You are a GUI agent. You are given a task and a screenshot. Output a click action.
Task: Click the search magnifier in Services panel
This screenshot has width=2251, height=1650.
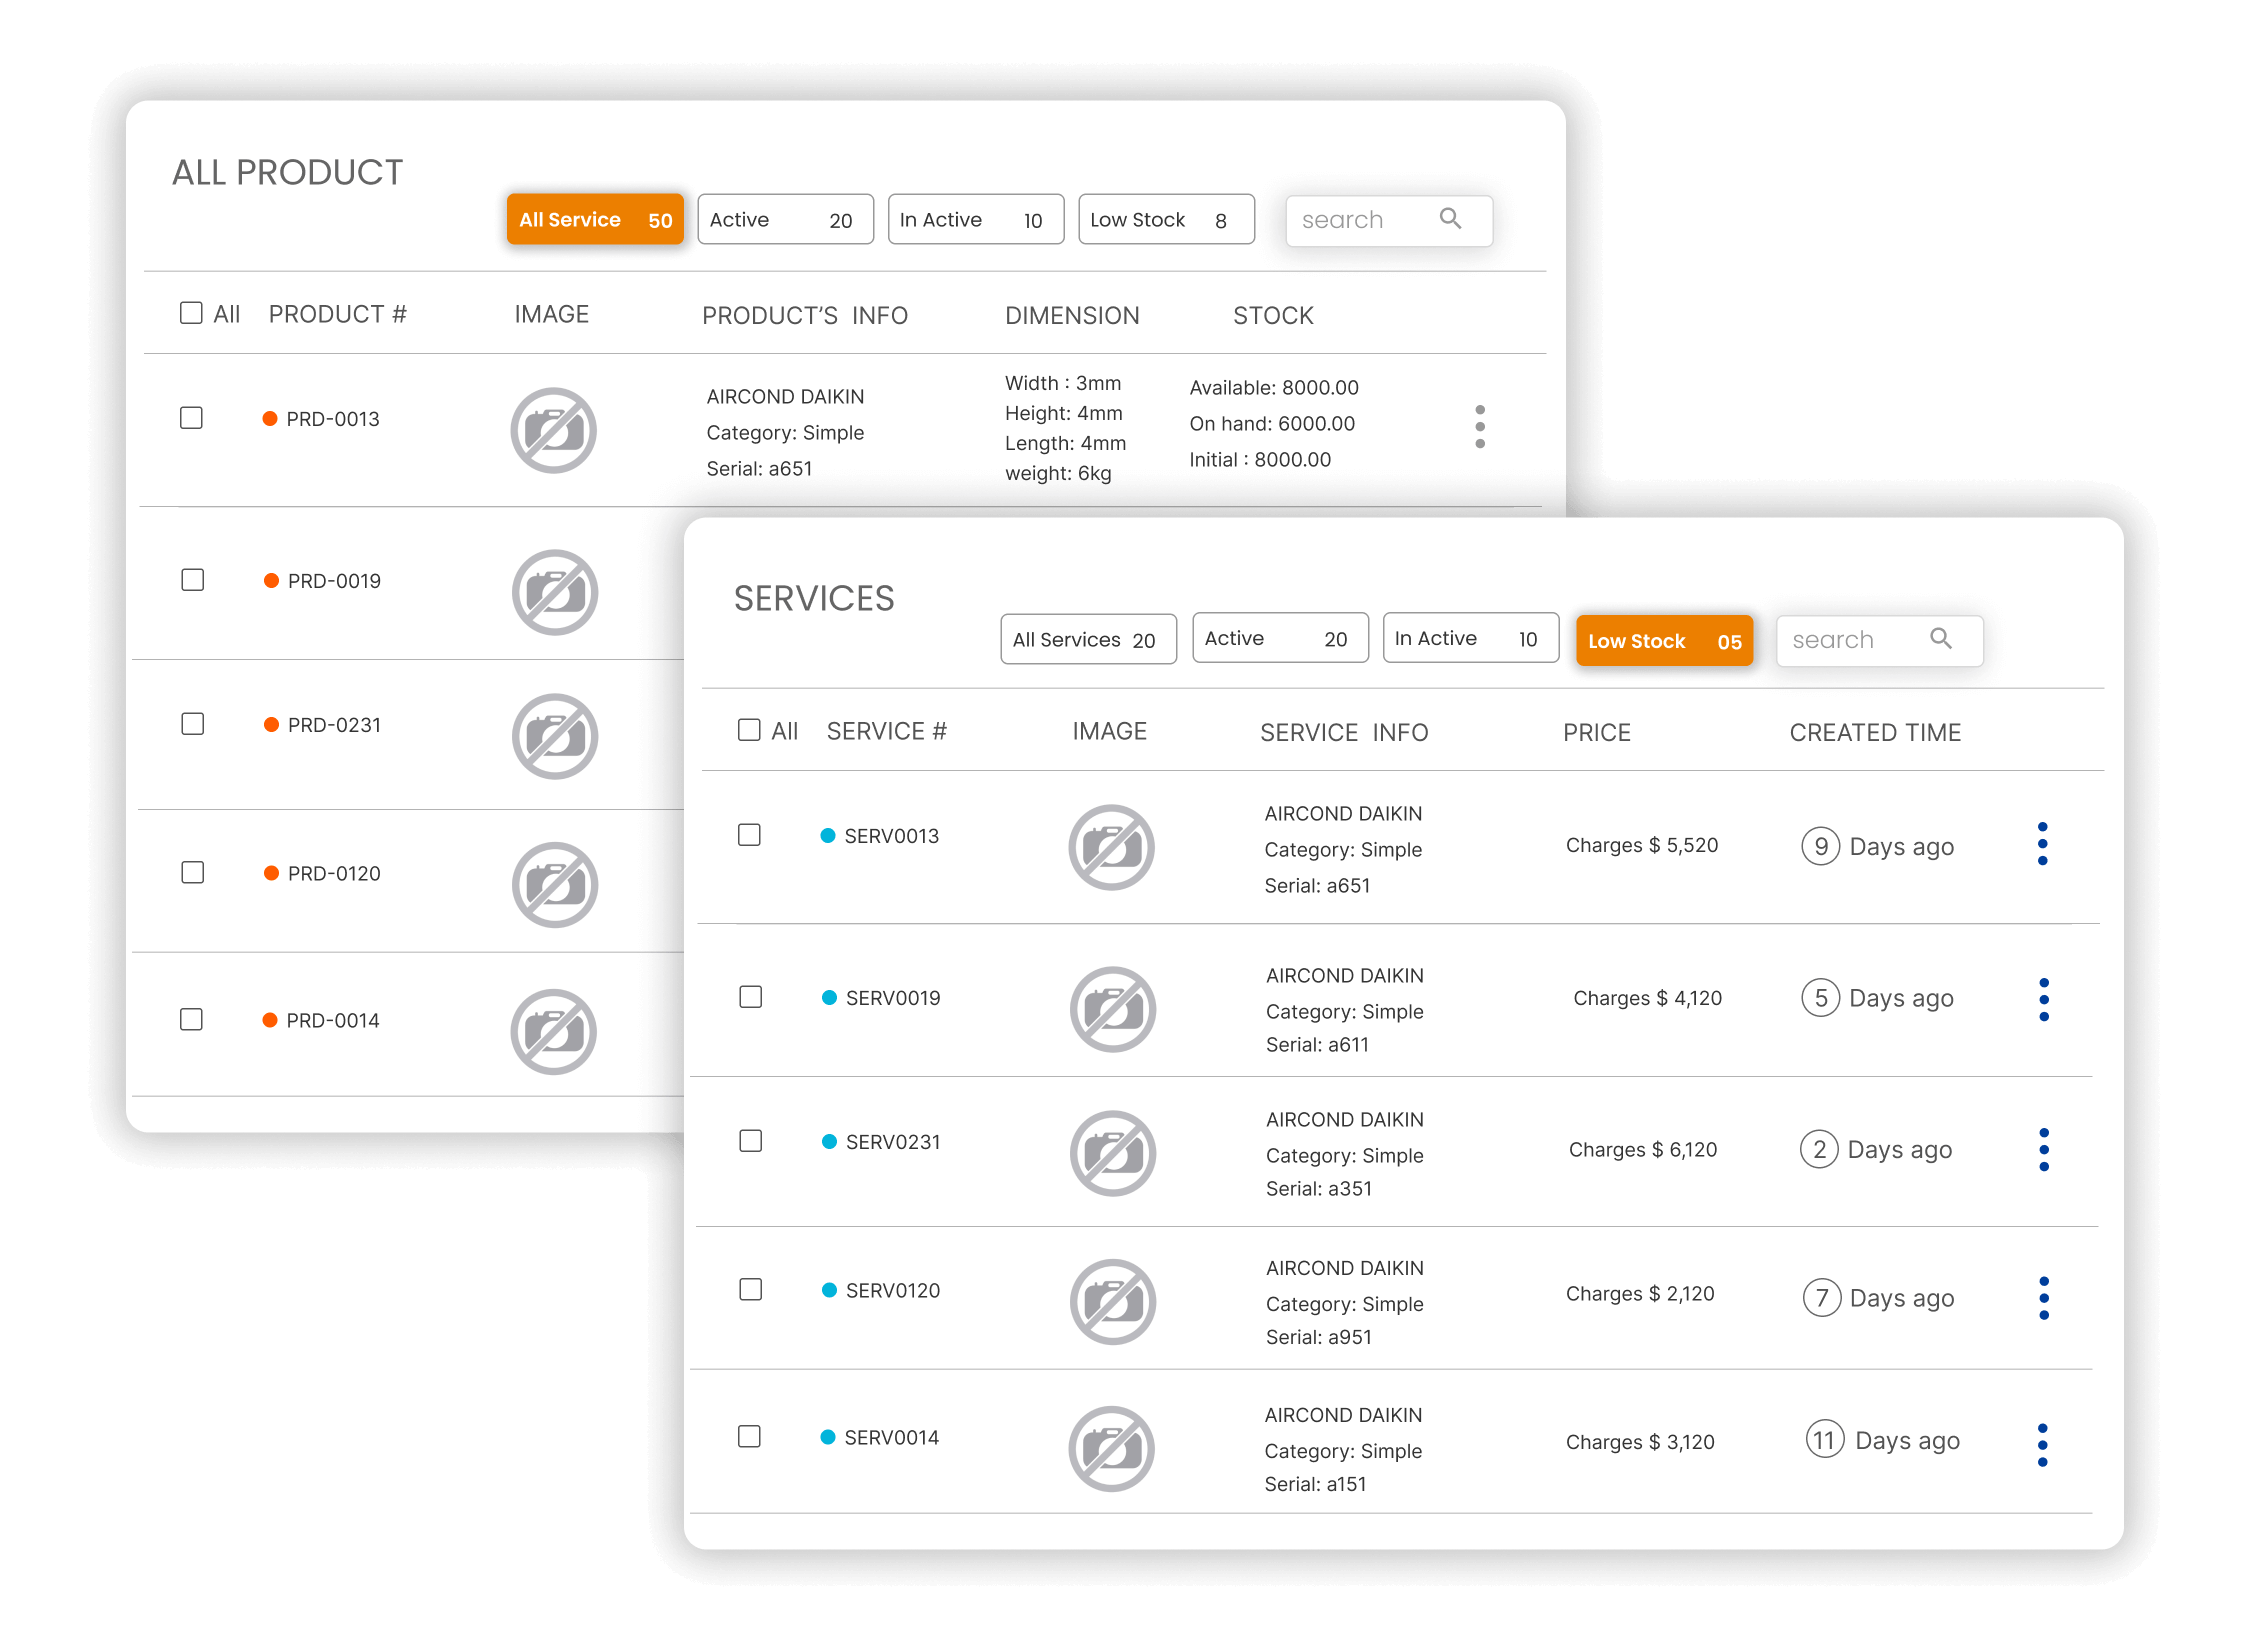(1940, 639)
